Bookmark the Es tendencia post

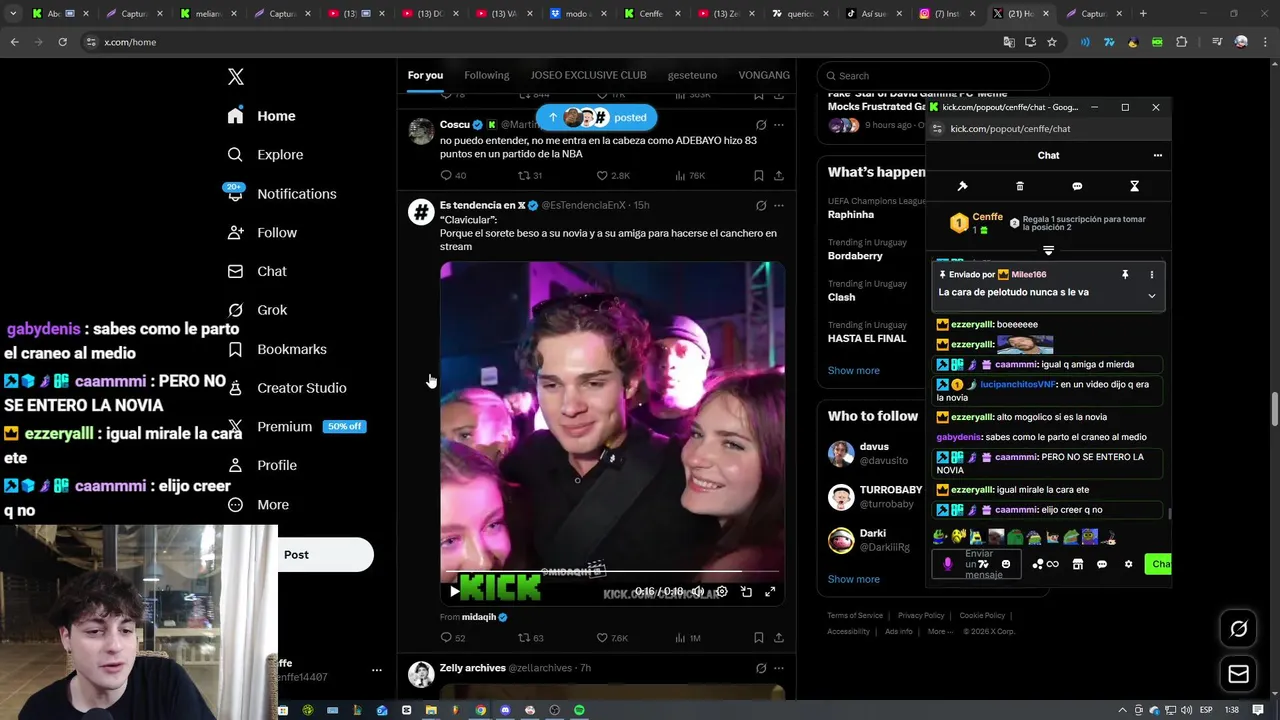758,638
